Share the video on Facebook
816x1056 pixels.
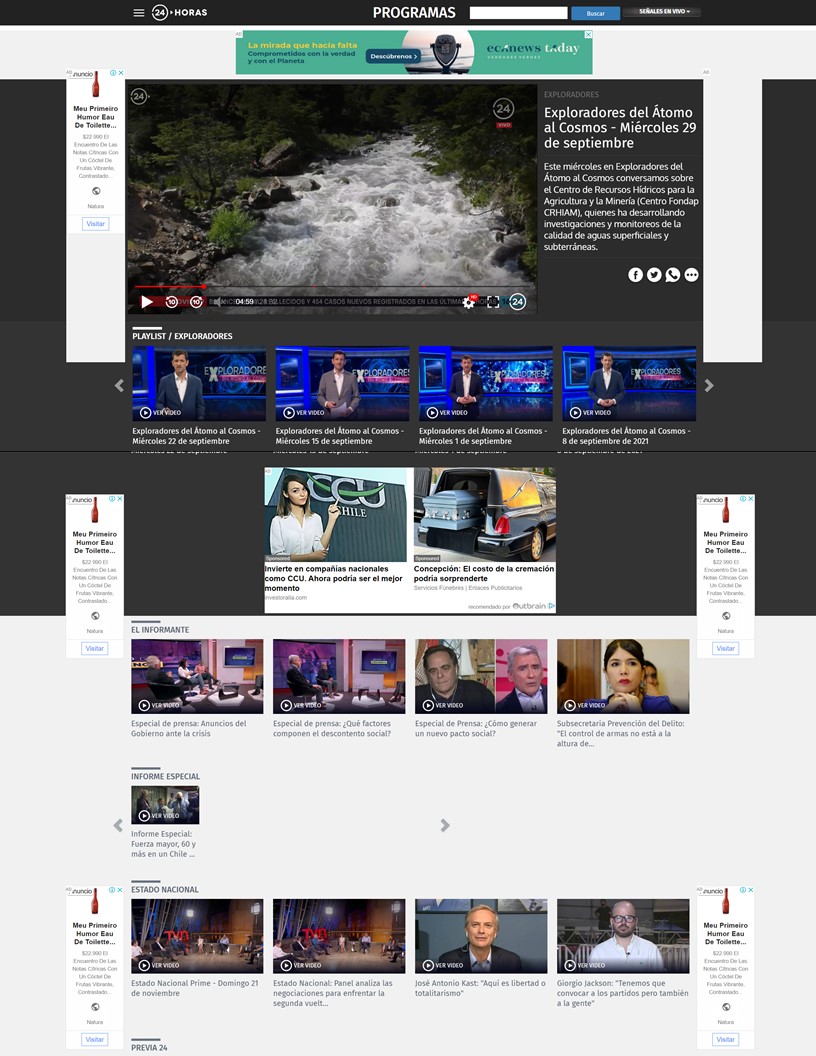pos(636,275)
